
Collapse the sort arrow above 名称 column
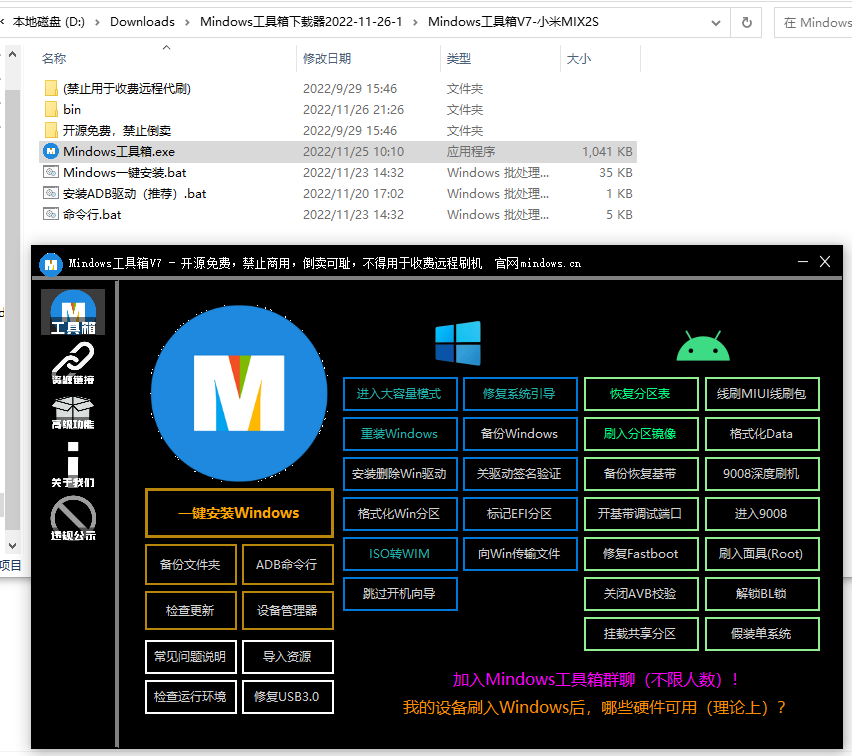tap(167, 48)
